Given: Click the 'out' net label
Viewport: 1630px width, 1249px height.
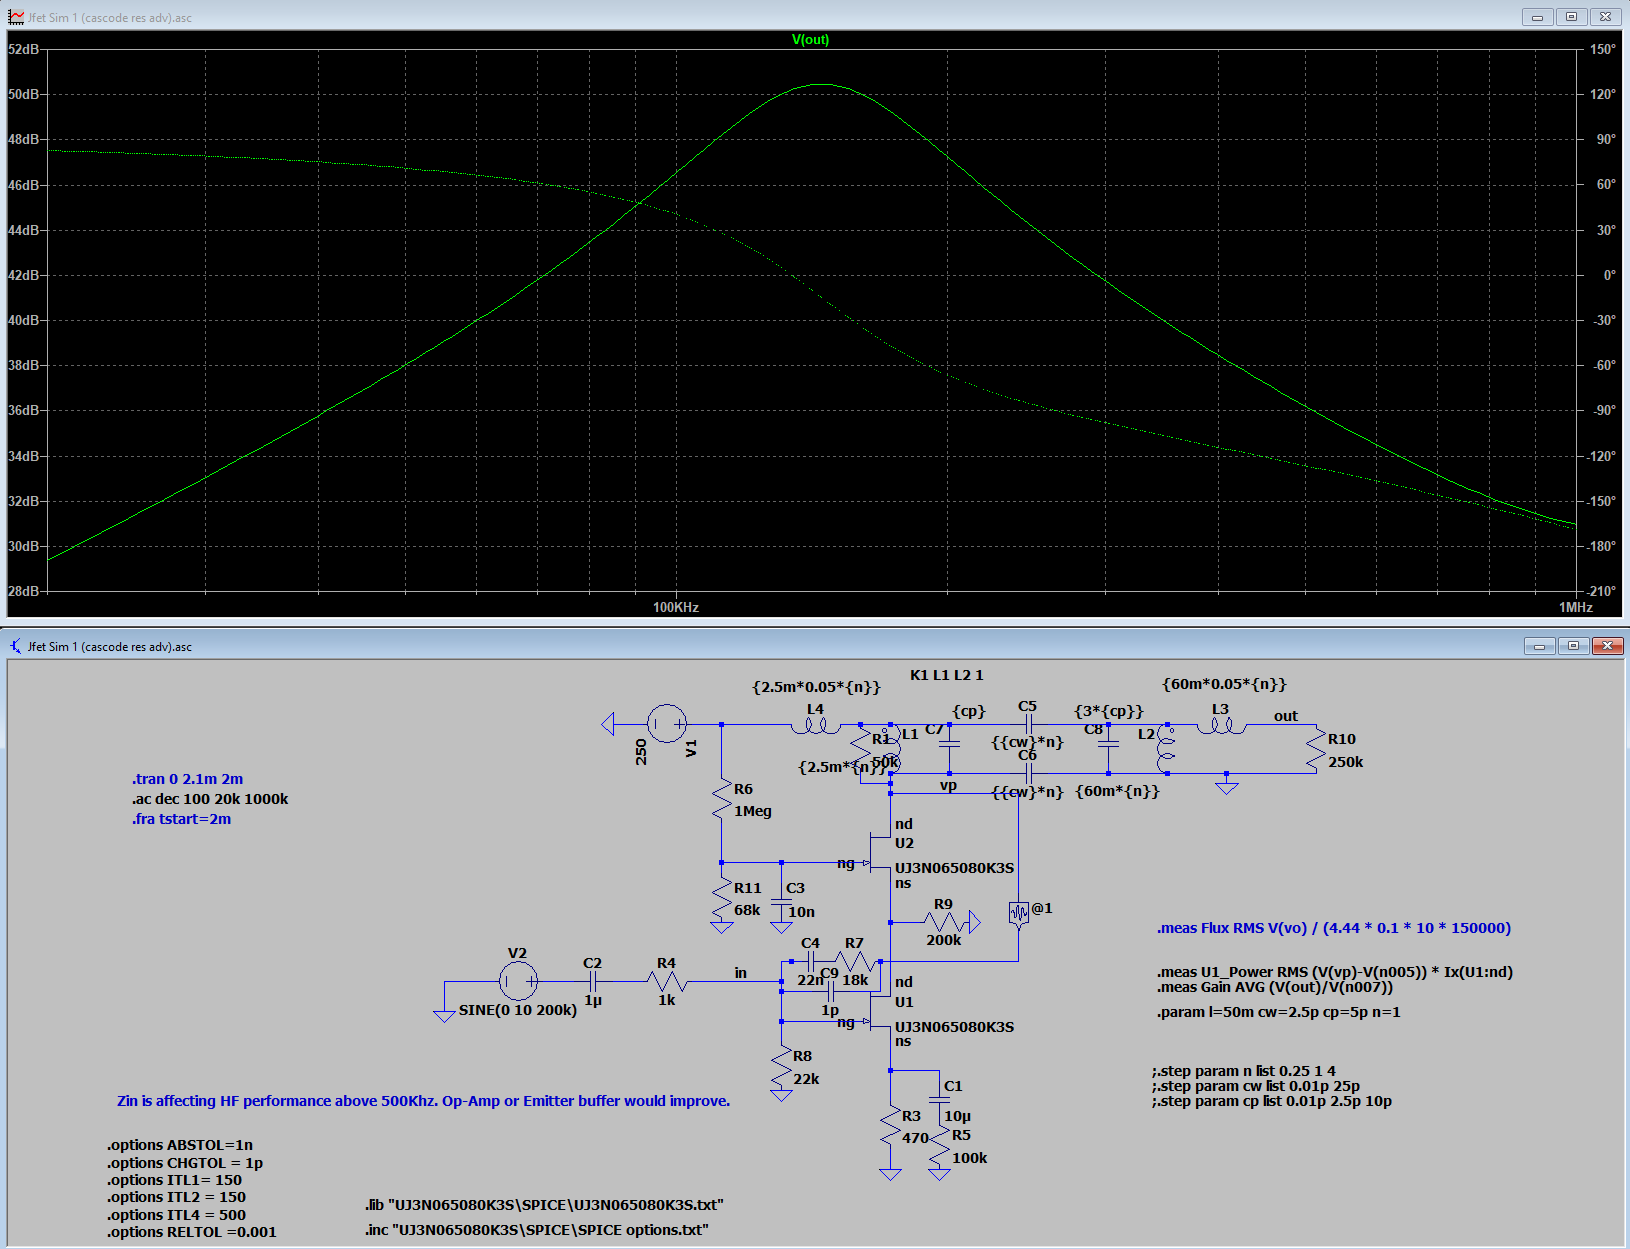Looking at the screenshot, I should 1285,716.
